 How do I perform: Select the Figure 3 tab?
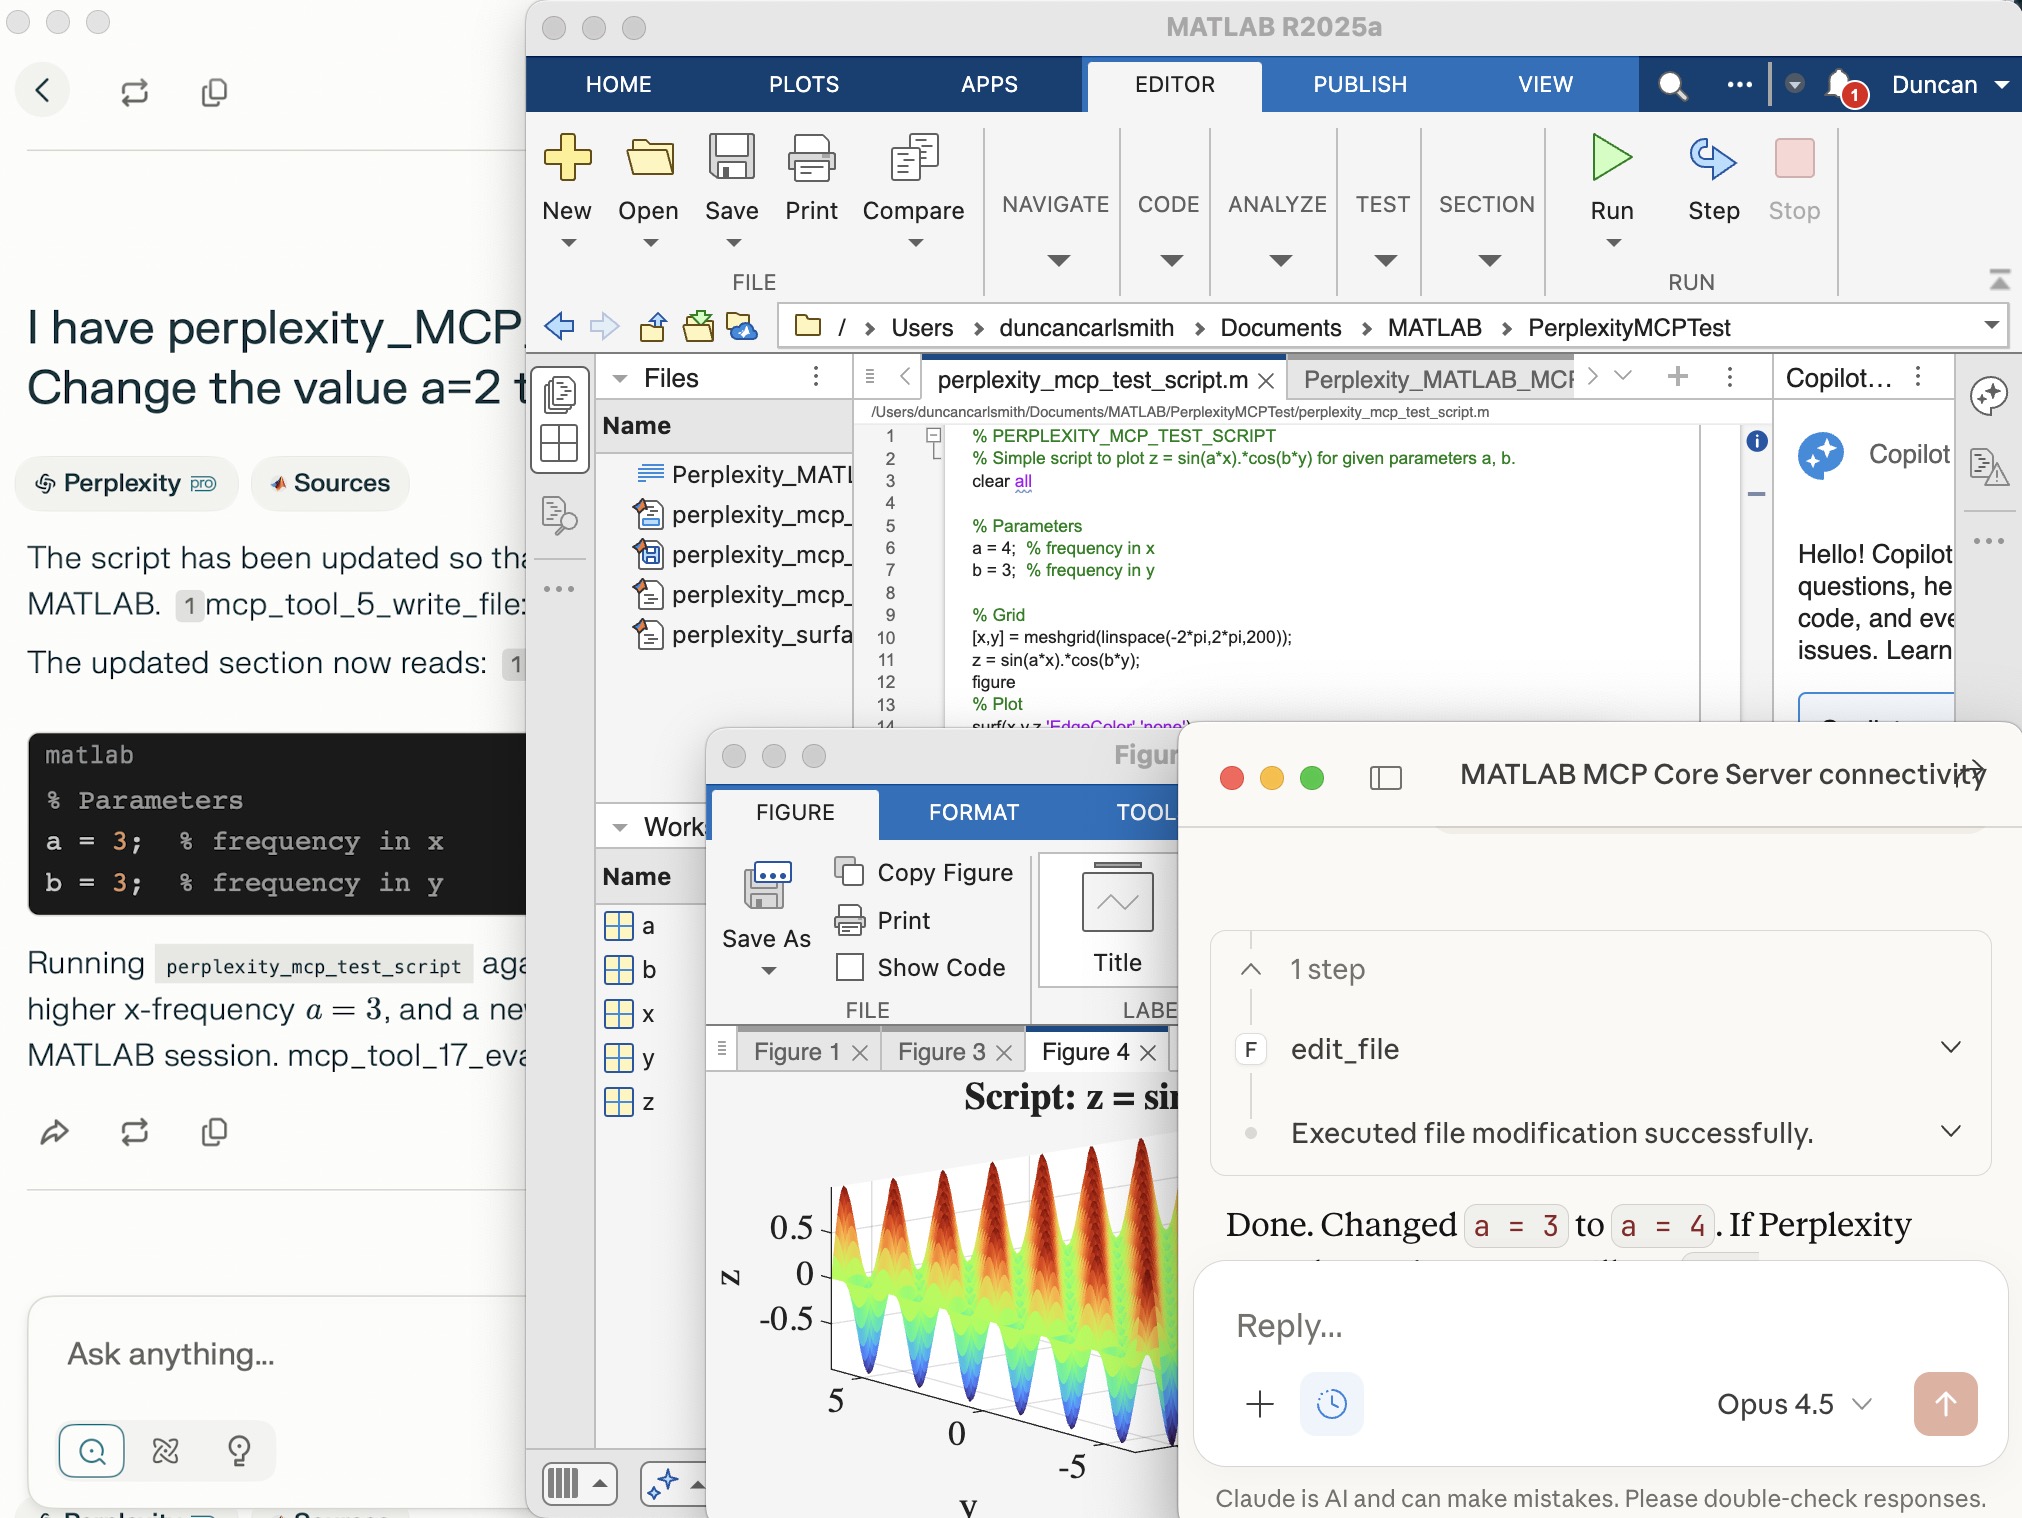click(940, 1052)
